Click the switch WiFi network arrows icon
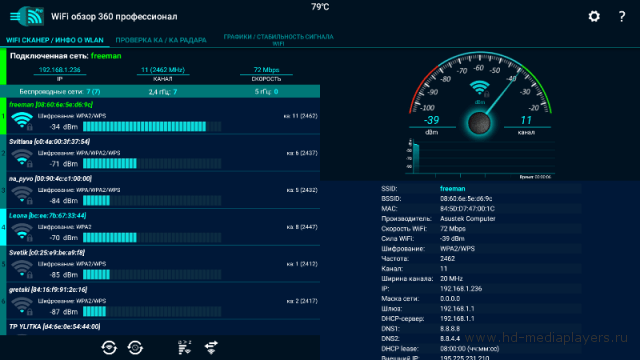The height and width of the screenshot is (360, 640). (211, 347)
